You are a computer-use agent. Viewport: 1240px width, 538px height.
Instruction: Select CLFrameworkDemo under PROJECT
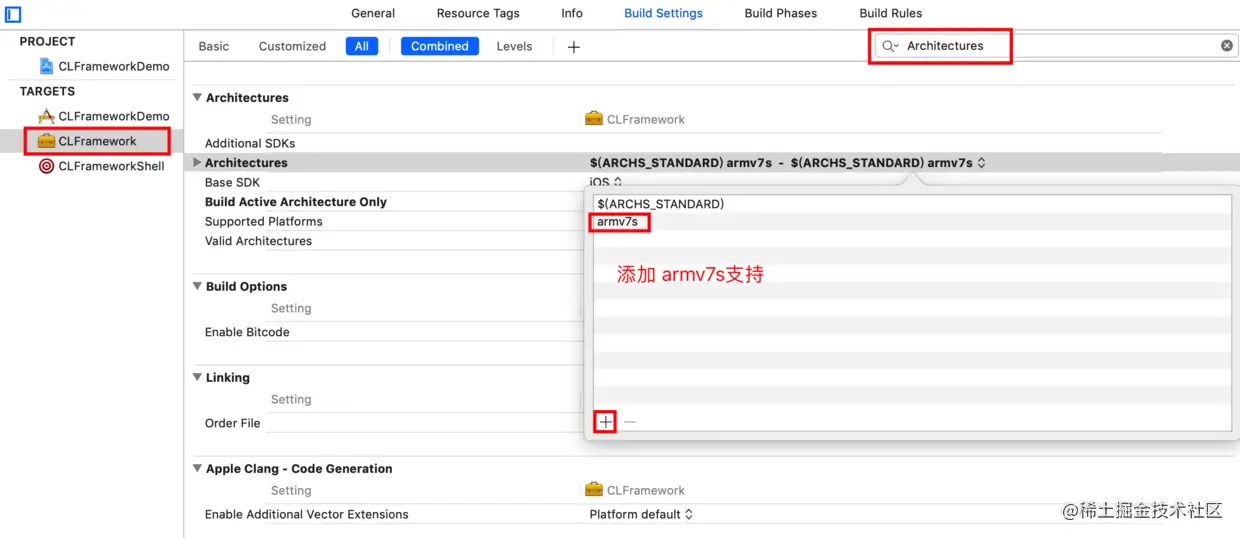pos(114,66)
